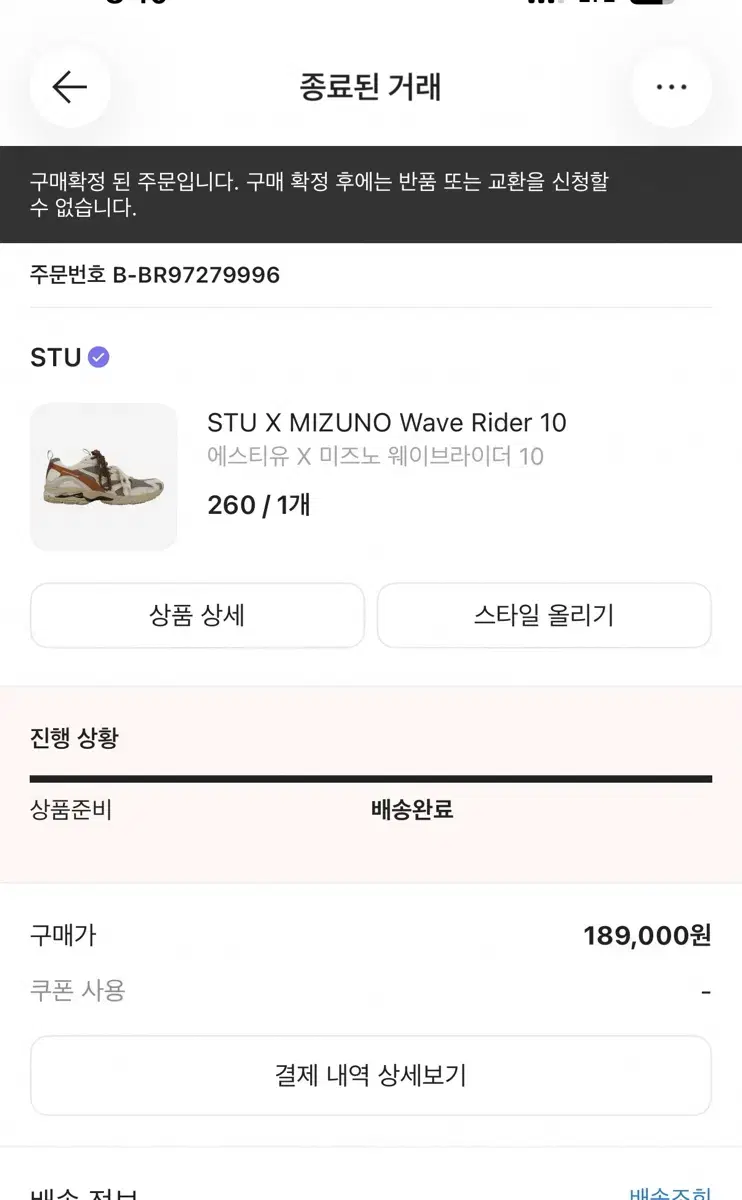Image resolution: width=742 pixels, height=1200 pixels.
Task: Open the sneaker product thumbnail
Action: point(103,477)
